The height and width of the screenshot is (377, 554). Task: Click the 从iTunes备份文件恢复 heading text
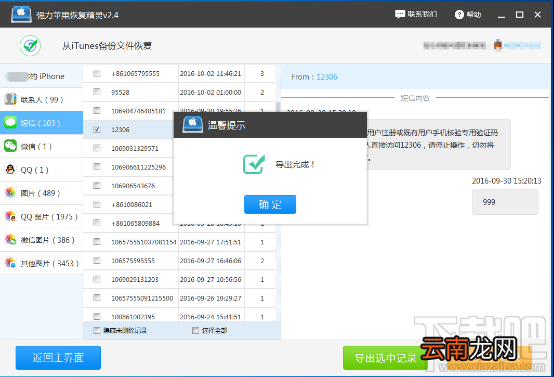click(107, 46)
